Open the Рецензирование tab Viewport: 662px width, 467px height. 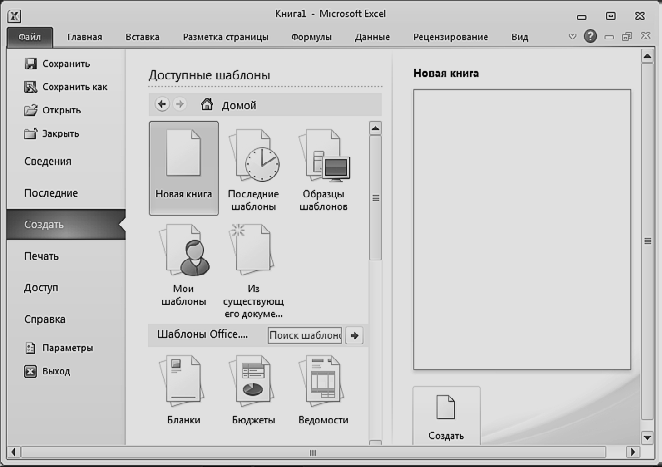coord(450,37)
